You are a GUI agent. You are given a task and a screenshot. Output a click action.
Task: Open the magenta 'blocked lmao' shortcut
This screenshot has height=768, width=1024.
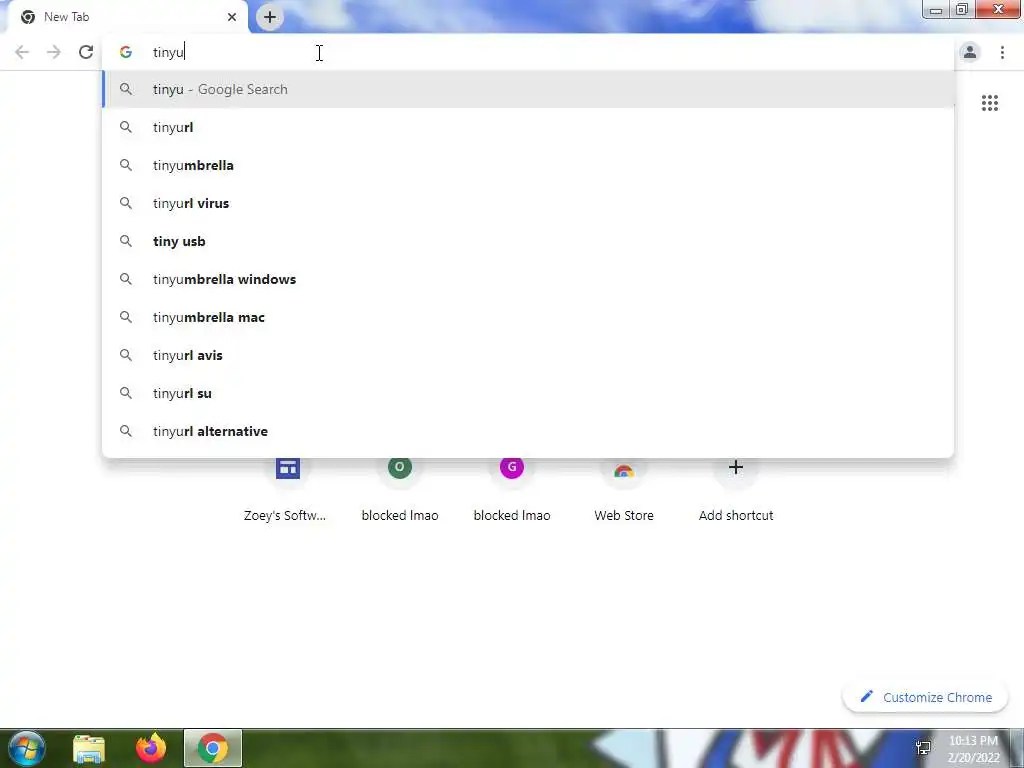(512, 490)
